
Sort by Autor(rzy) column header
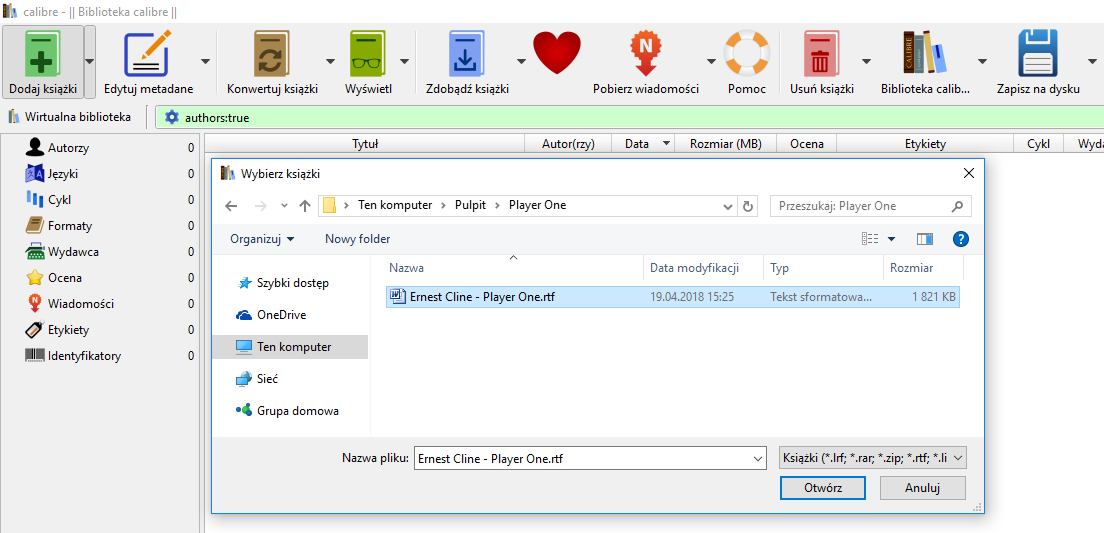(x=568, y=144)
